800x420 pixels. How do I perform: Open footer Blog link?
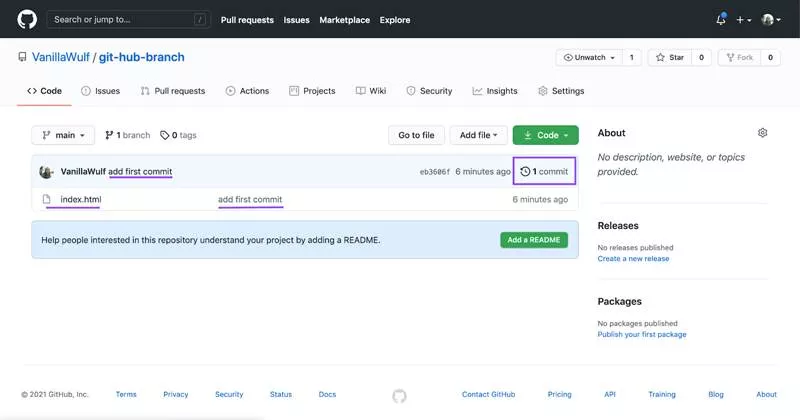pos(716,394)
